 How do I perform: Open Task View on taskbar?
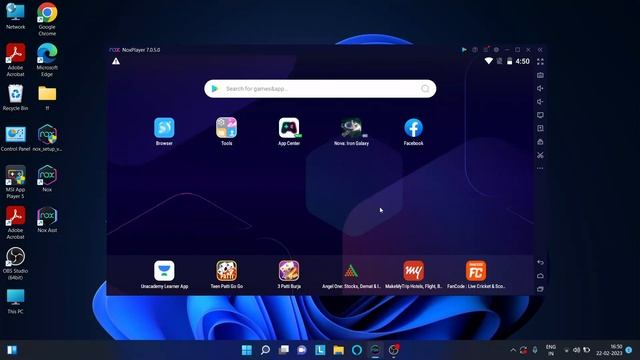click(283, 350)
